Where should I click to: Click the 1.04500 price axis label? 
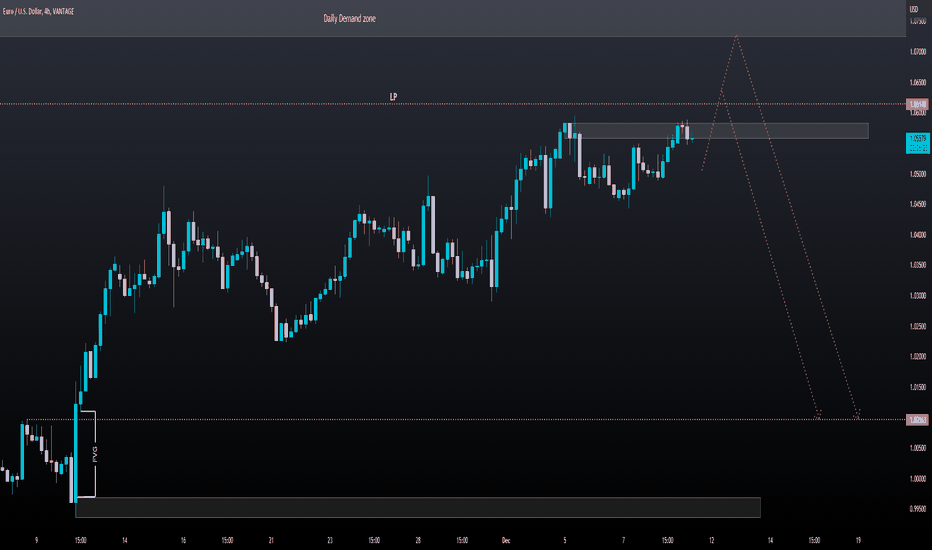(918, 204)
